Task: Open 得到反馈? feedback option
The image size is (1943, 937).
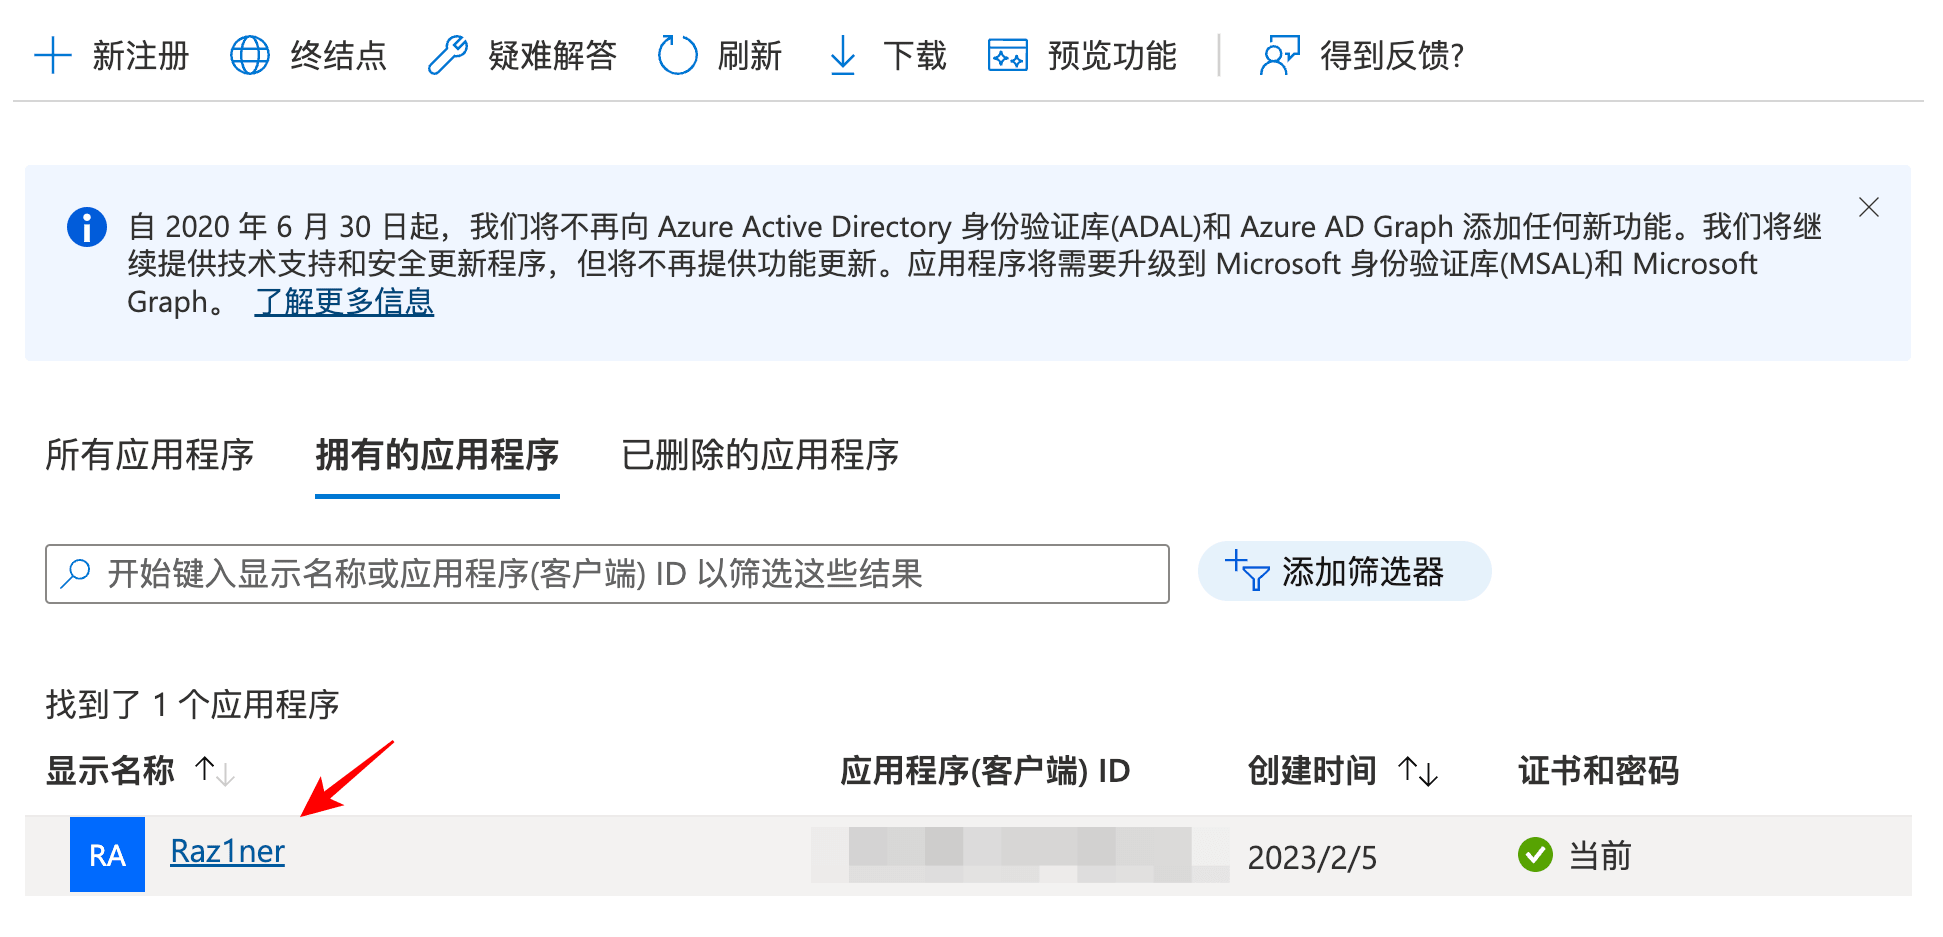Action: tap(1392, 55)
